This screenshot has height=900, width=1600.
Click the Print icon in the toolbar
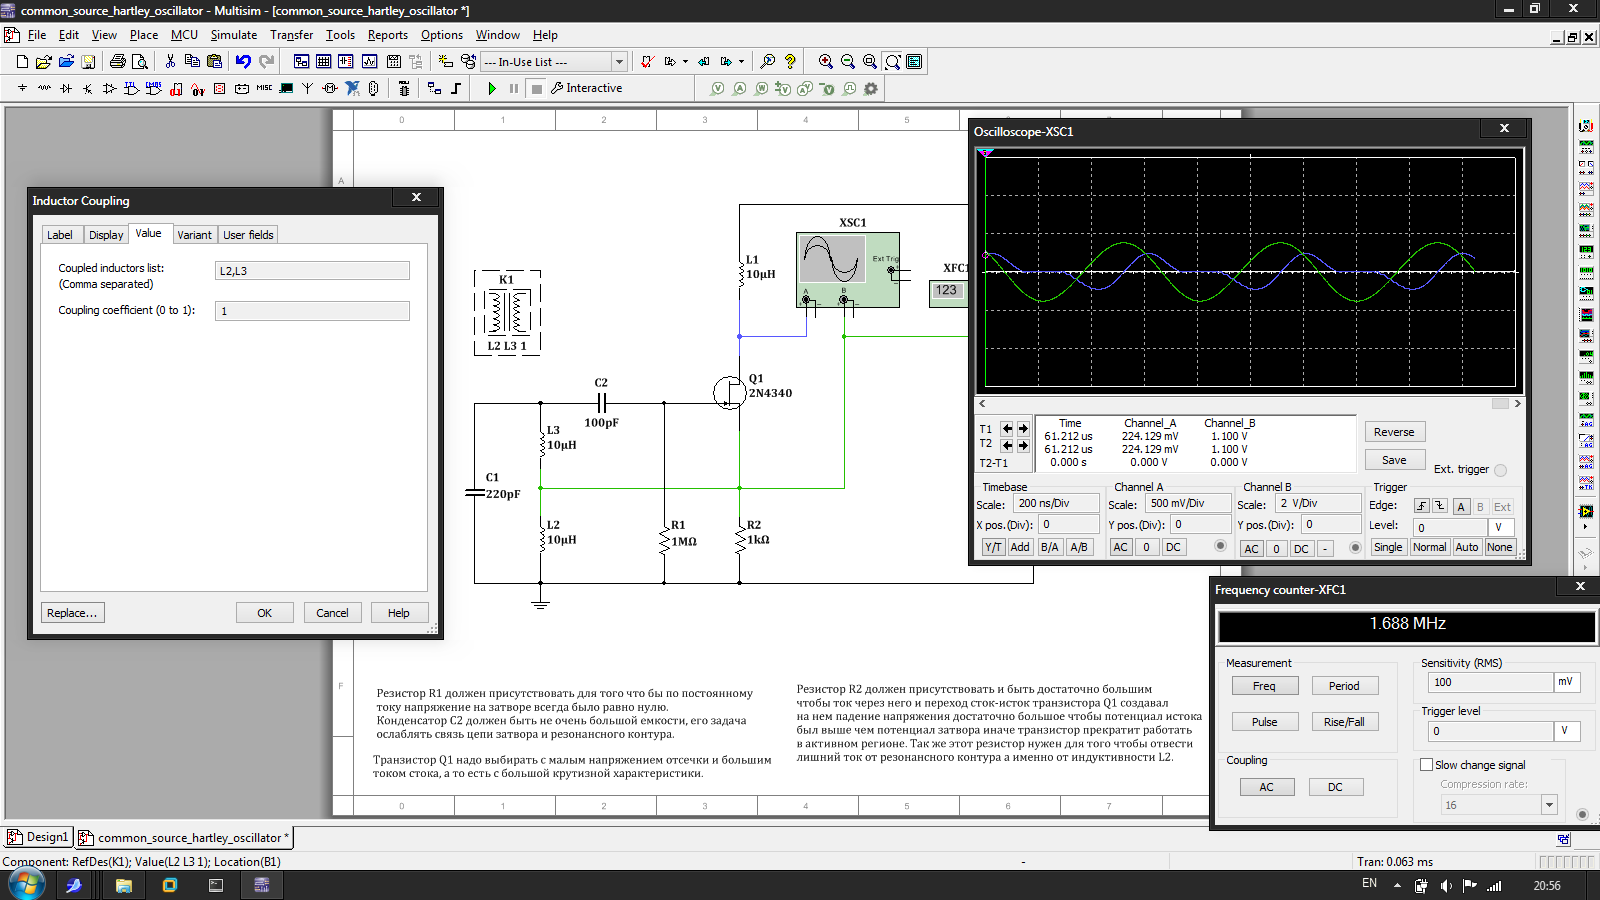coord(117,62)
